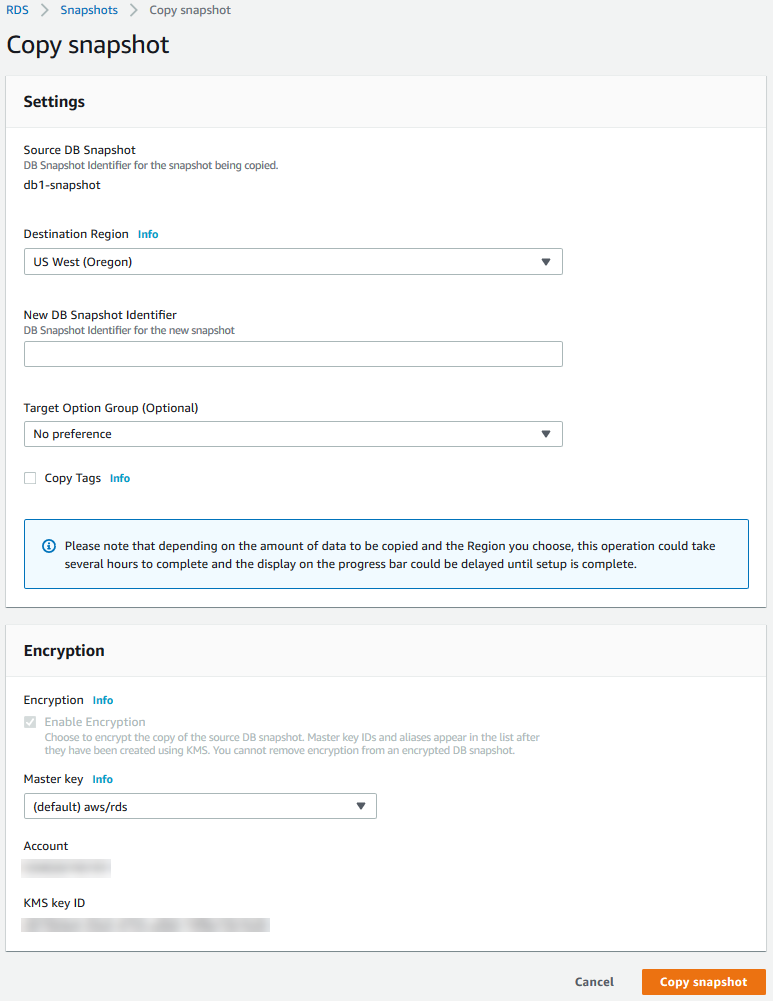Click the New DB Snapshot Identifier input field
Viewport: 773px width, 1001px height.
coord(293,354)
